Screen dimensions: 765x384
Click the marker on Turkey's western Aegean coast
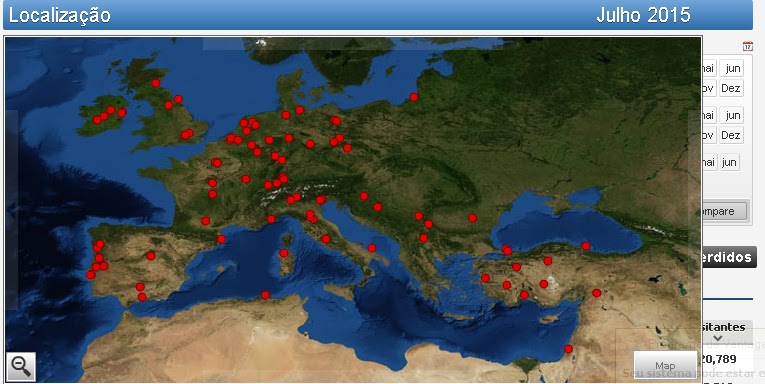[485, 278]
